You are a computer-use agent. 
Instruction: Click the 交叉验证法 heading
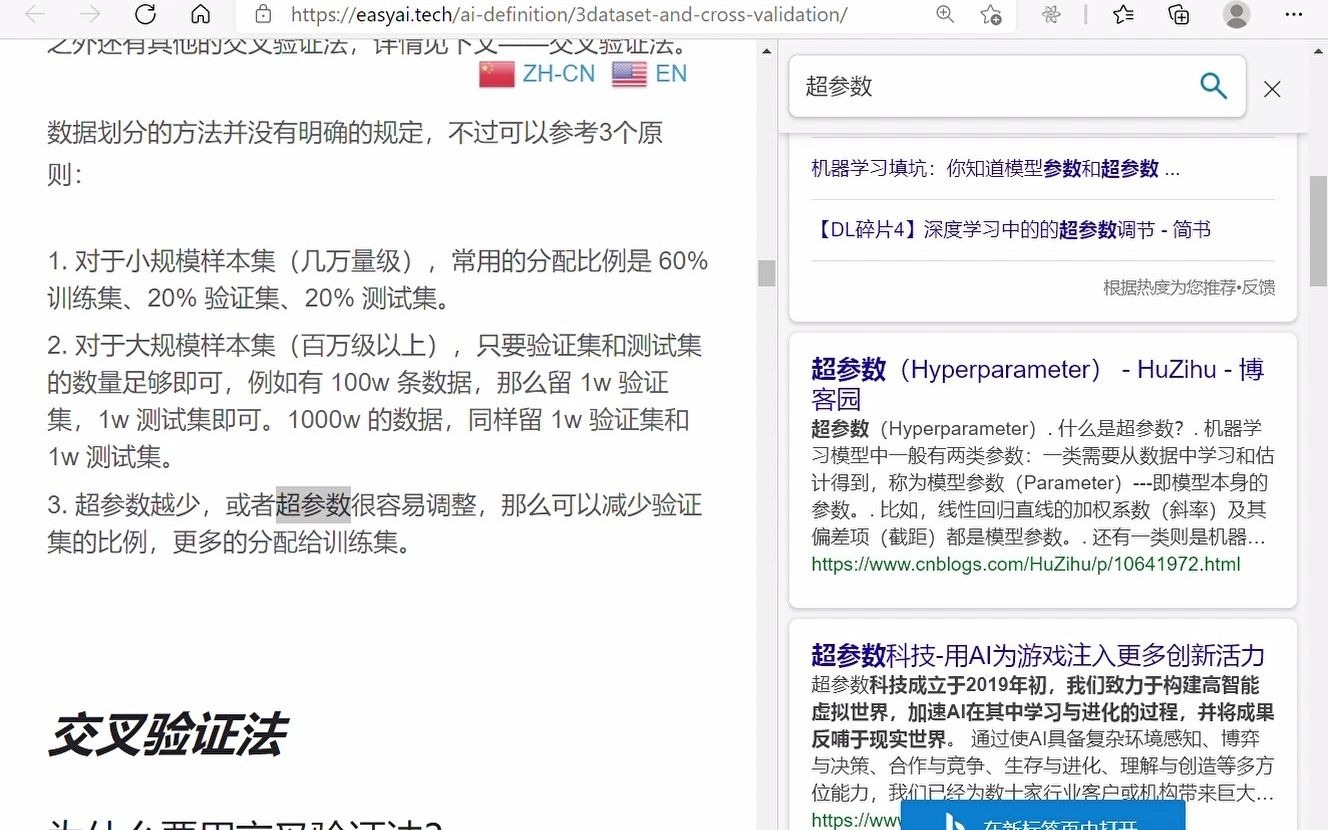[167, 735]
